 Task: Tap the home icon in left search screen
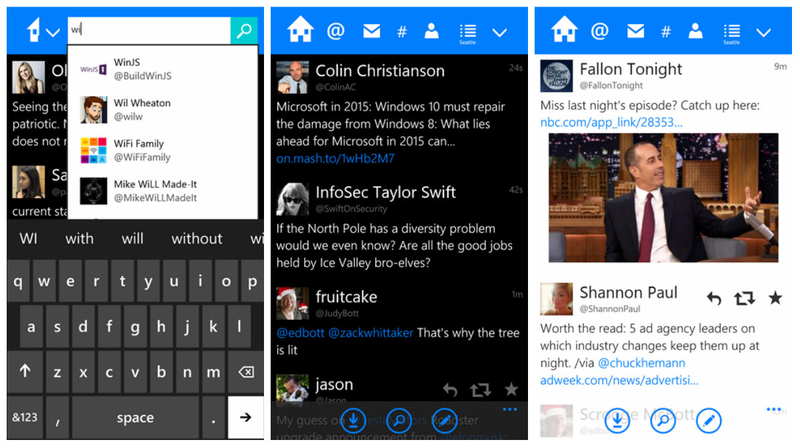click(34, 30)
